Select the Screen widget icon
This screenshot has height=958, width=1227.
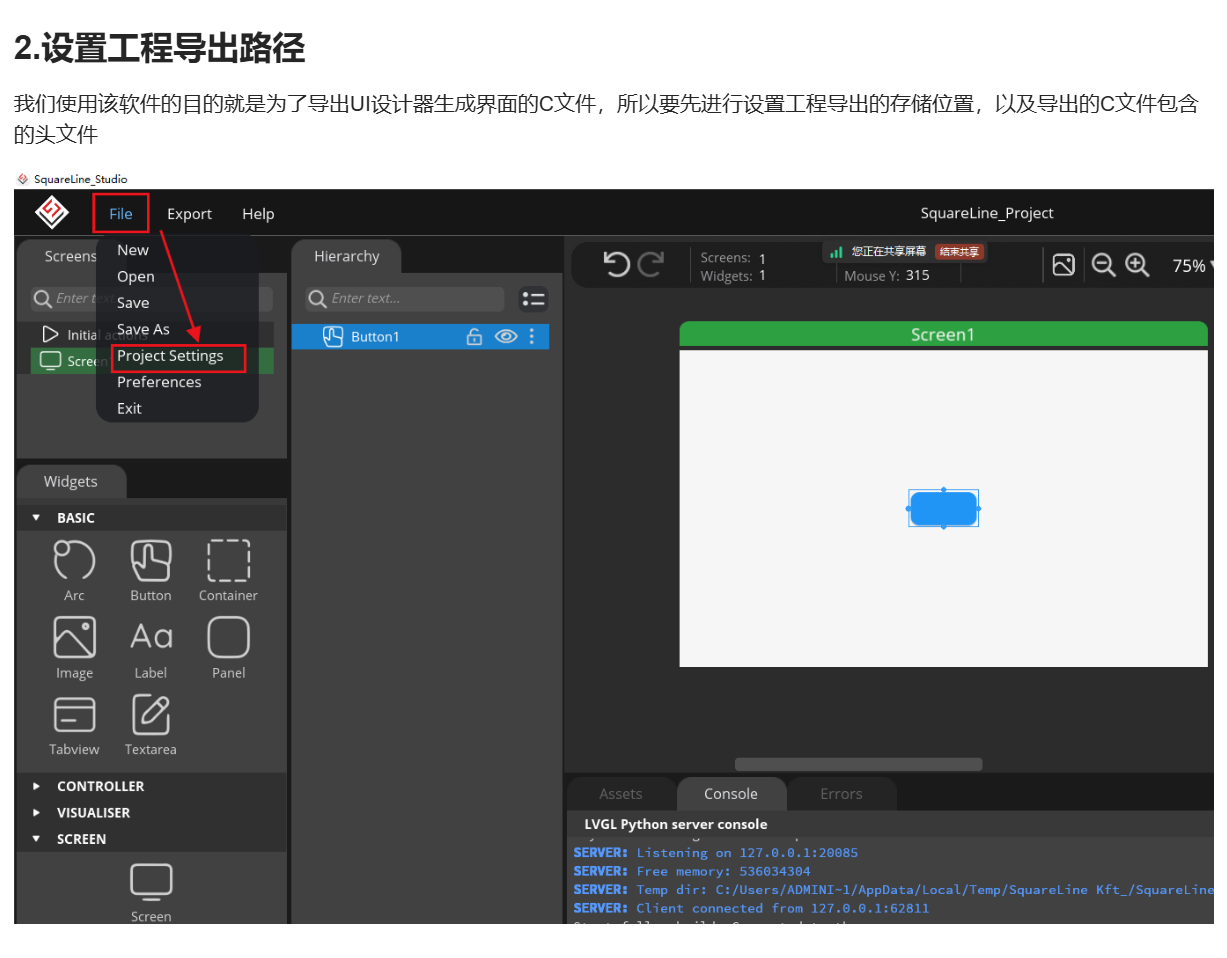[x=151, y=883]
